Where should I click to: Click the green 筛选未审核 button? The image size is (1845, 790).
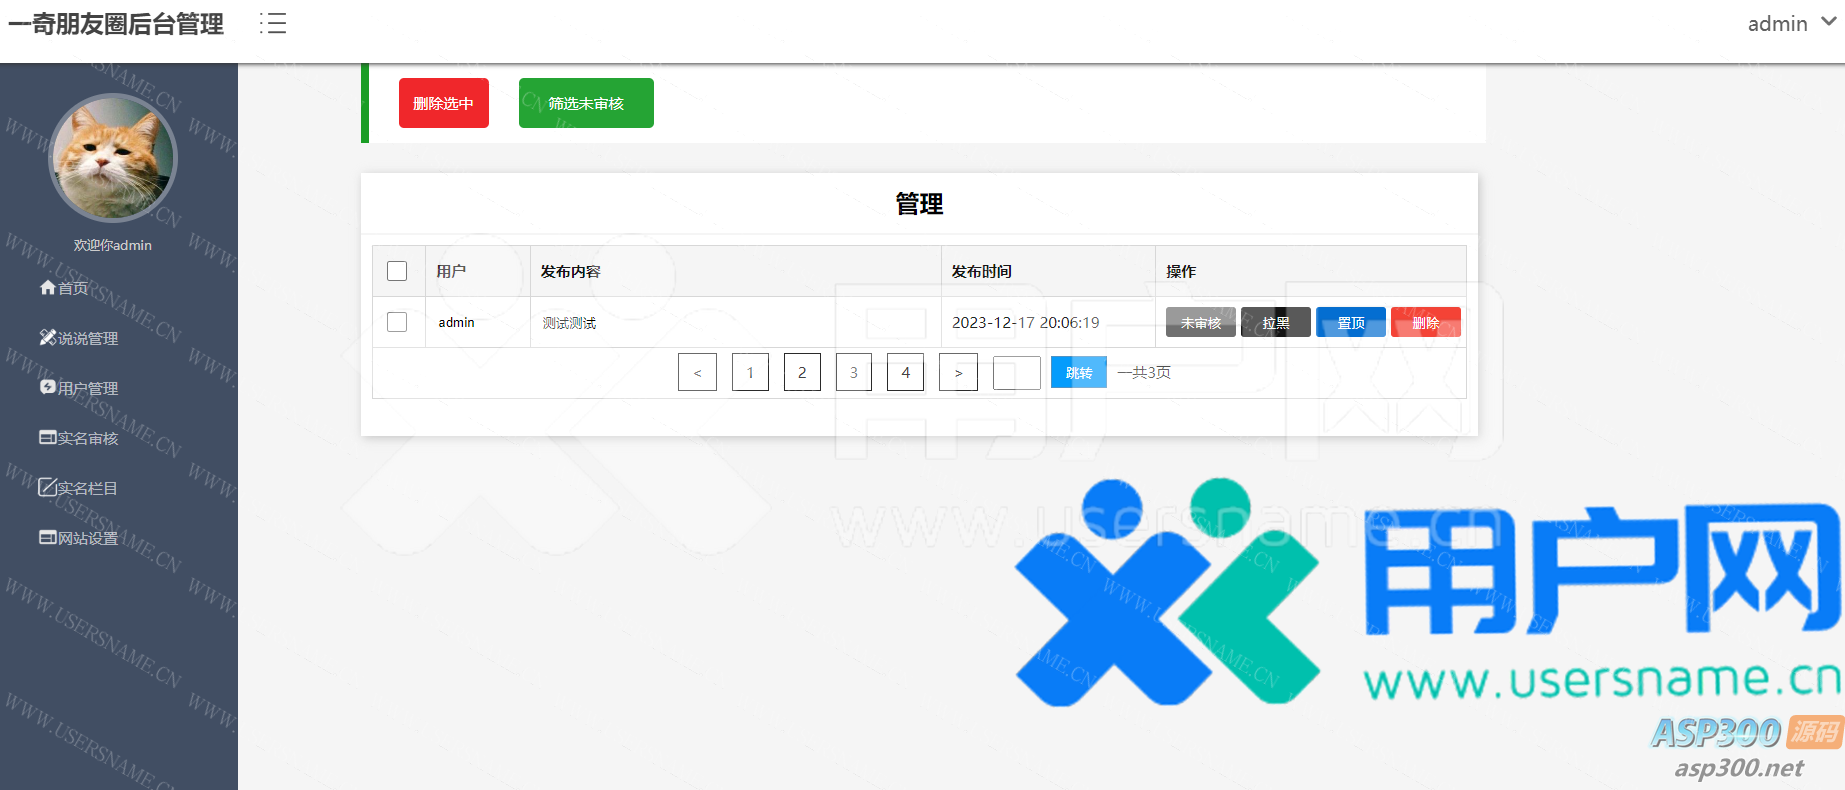click(x=586, y=103)
